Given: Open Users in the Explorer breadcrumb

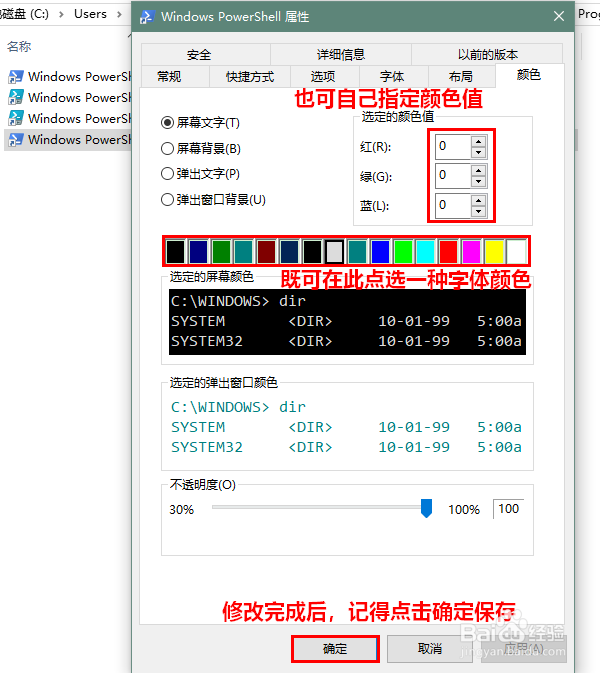Looking at the screenshot, I should point(90,14).
